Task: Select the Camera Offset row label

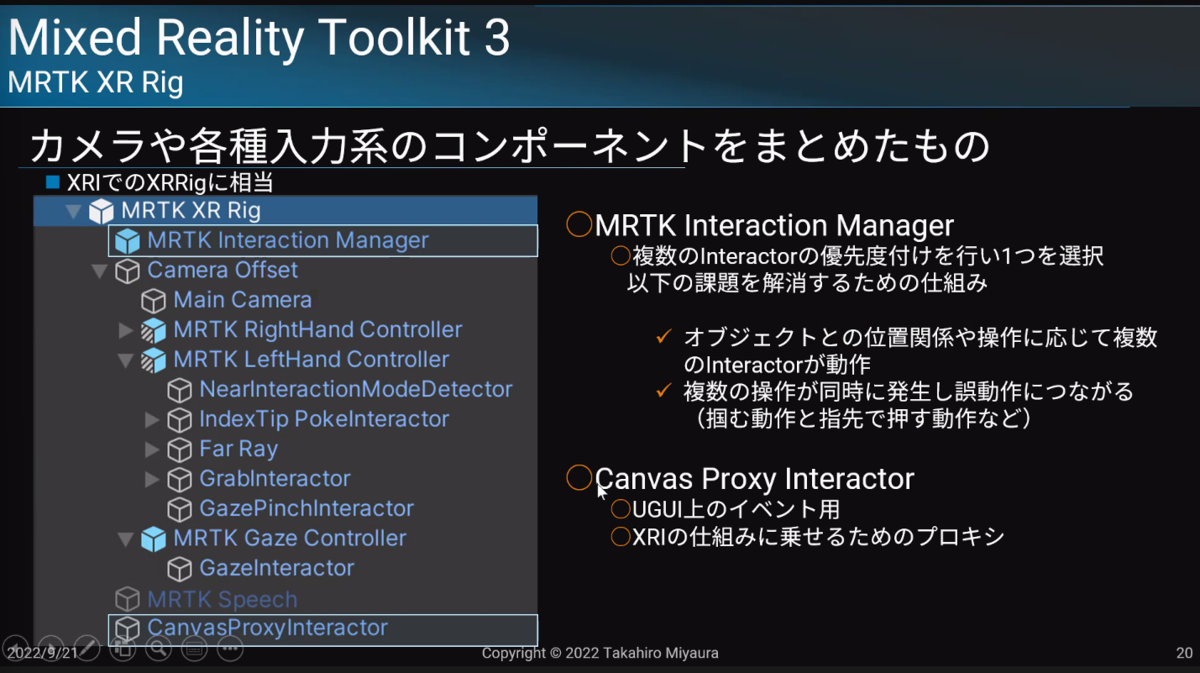Action: [x=222, y=270]
